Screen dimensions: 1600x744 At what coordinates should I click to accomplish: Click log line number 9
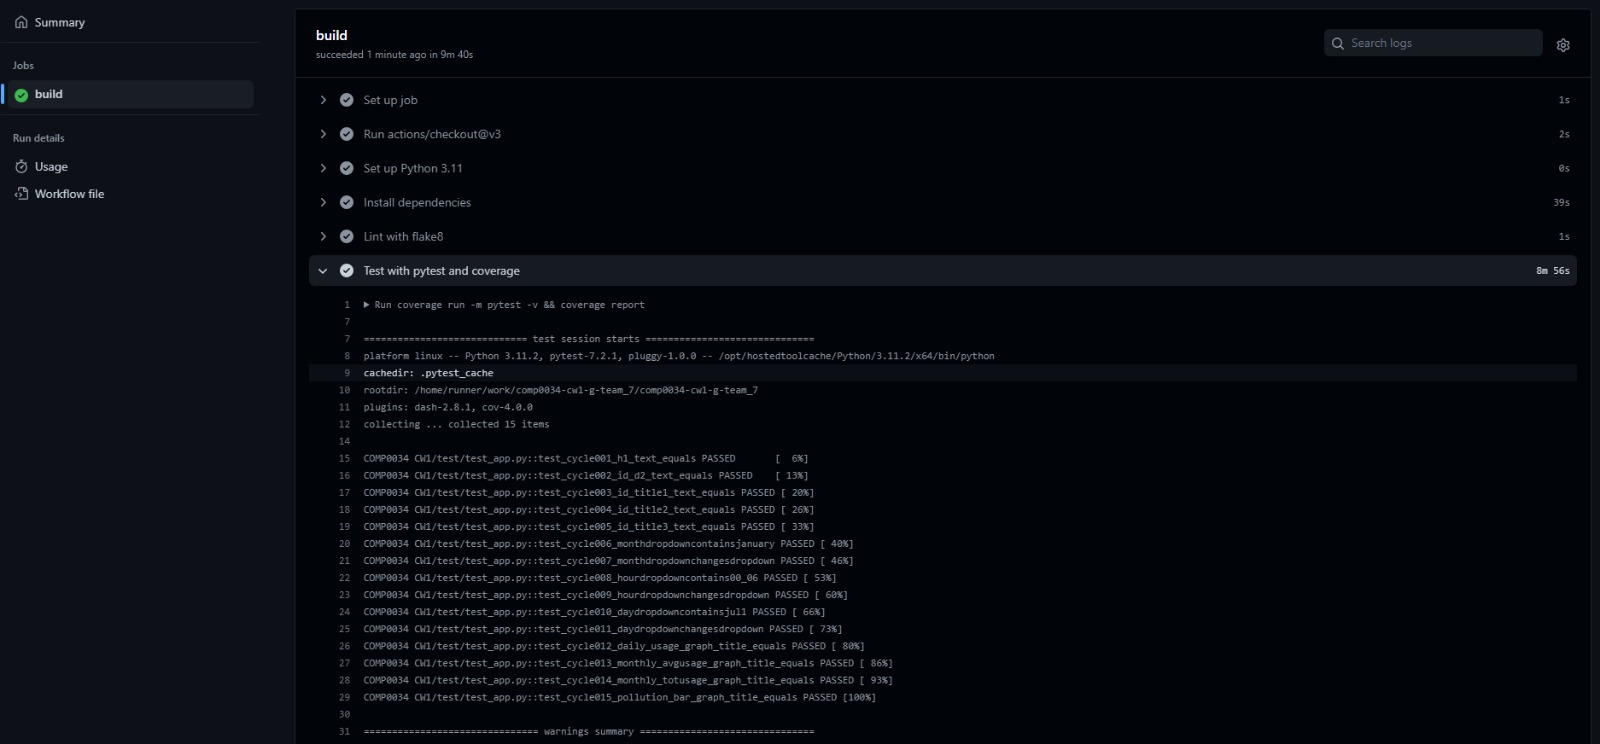(347, 373)
